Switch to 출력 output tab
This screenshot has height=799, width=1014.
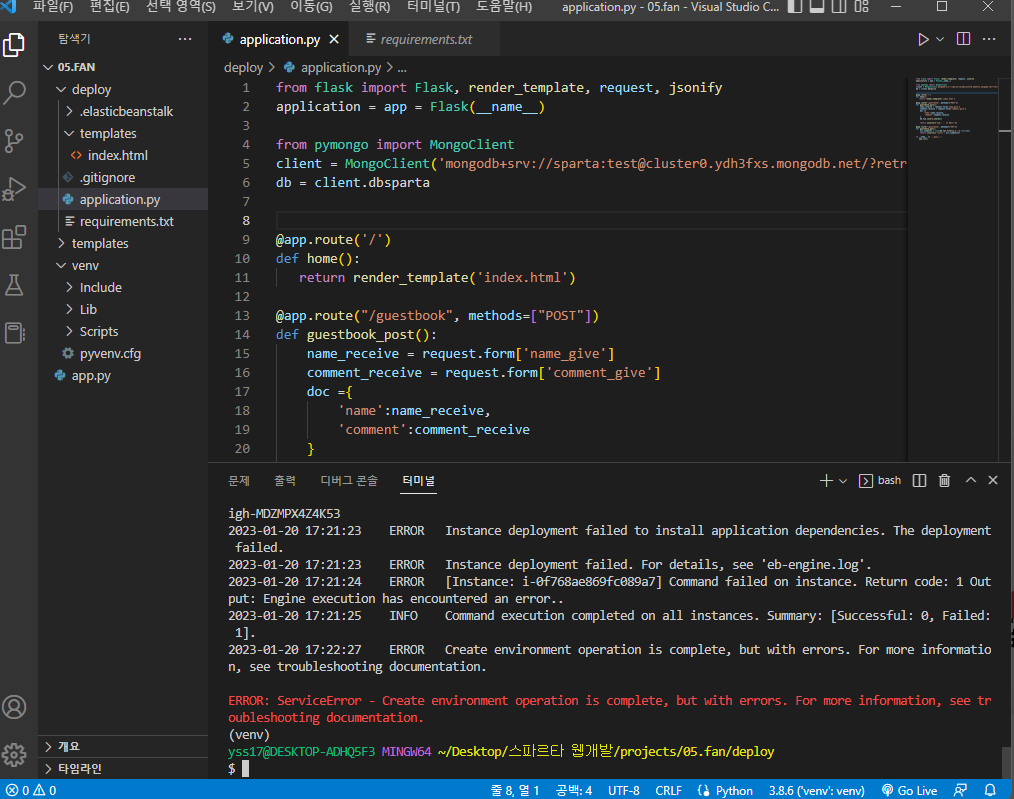pos(285,480)
